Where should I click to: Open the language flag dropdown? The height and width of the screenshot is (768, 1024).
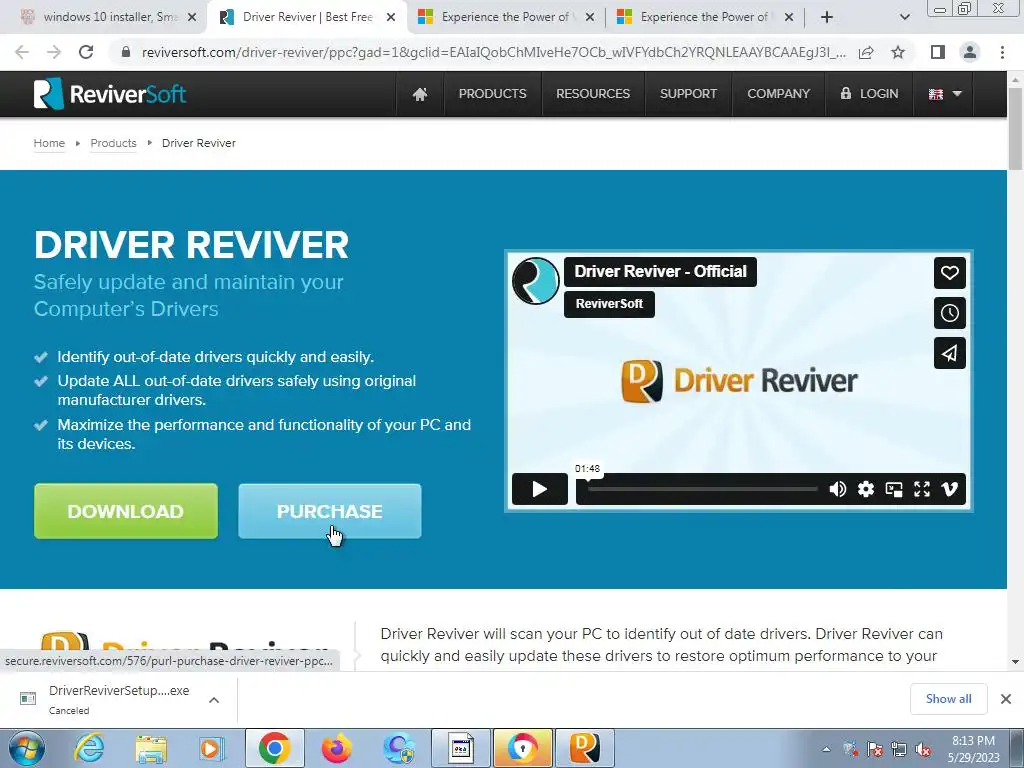(945, 94)
